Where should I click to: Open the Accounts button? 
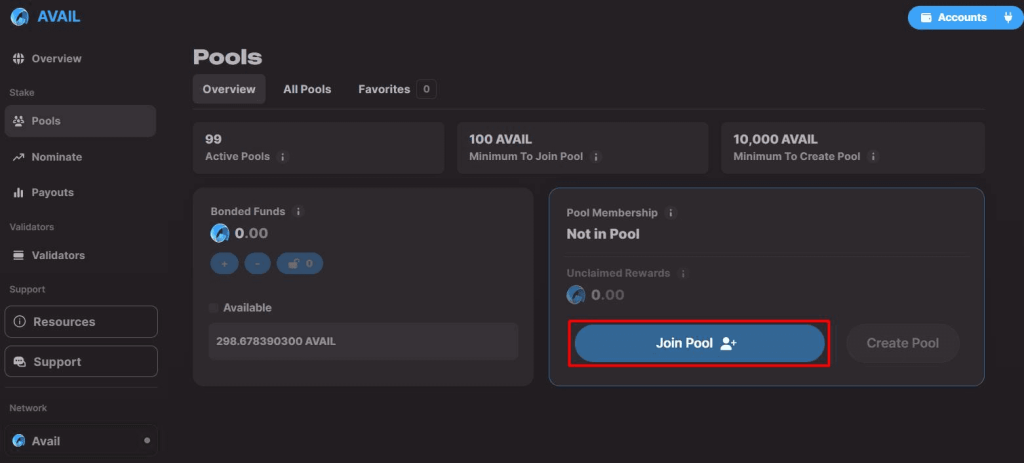coord(965,18)
